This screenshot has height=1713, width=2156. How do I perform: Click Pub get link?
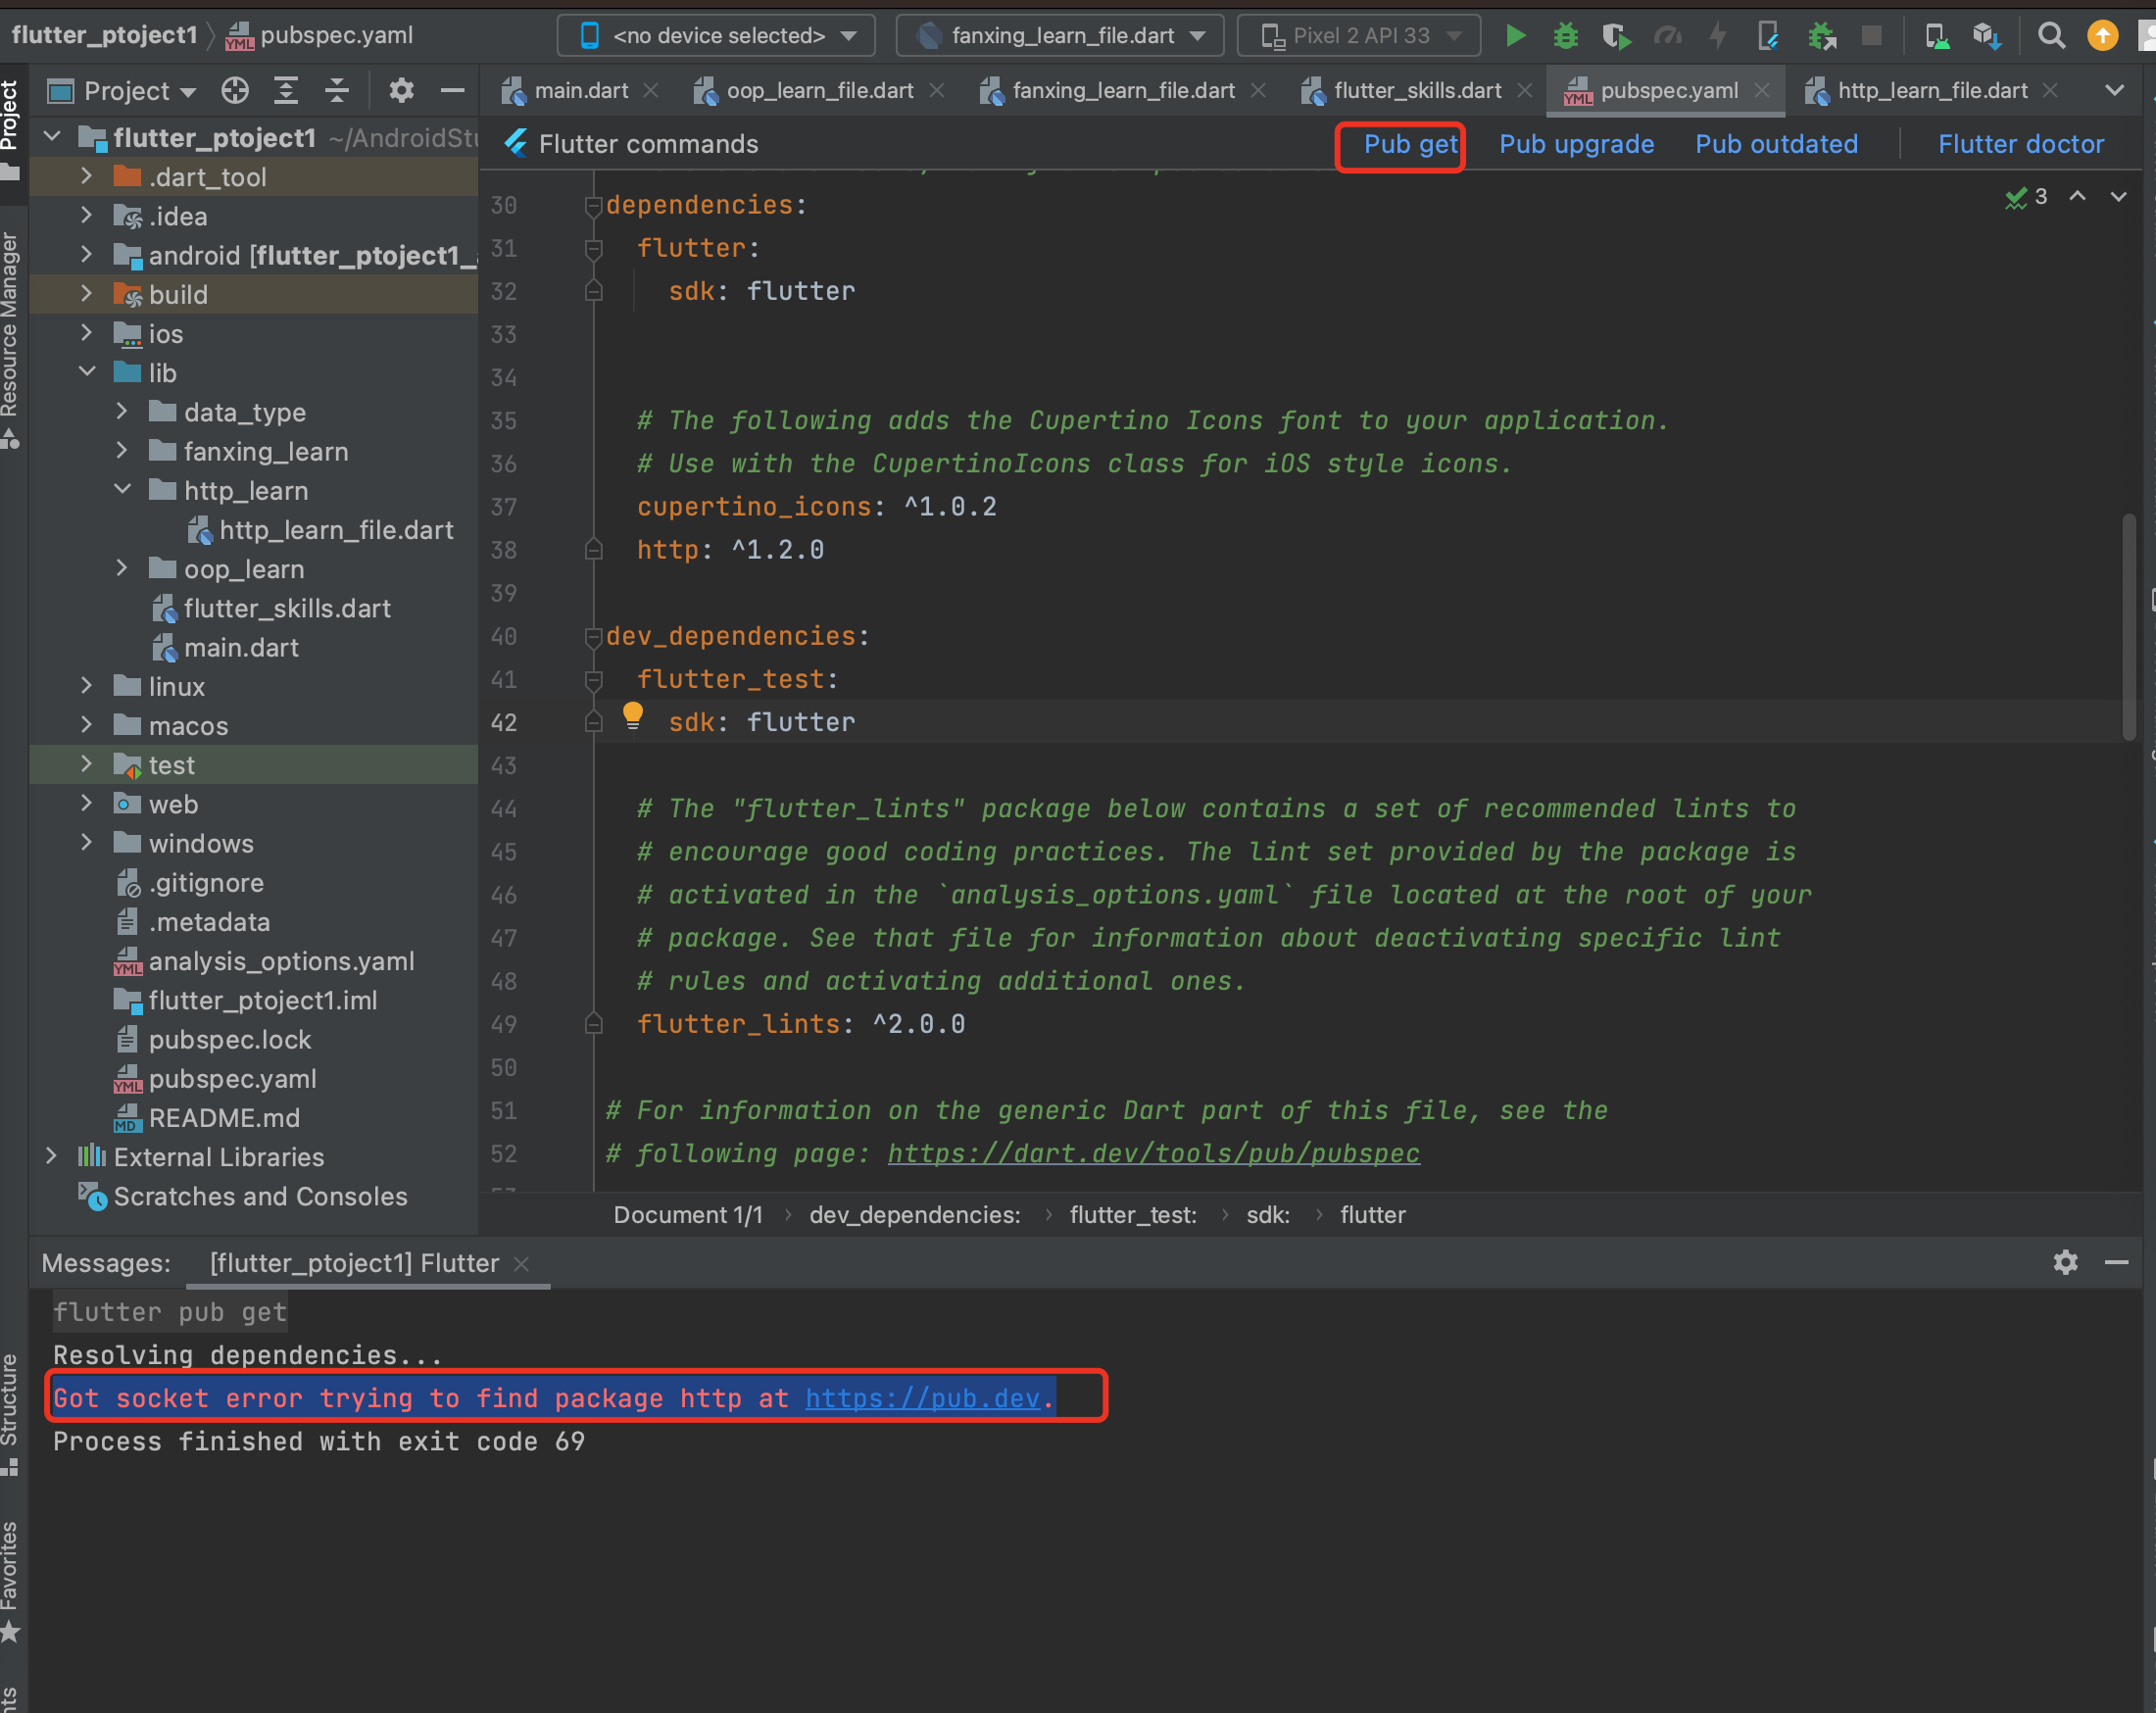pos(1409,145)
